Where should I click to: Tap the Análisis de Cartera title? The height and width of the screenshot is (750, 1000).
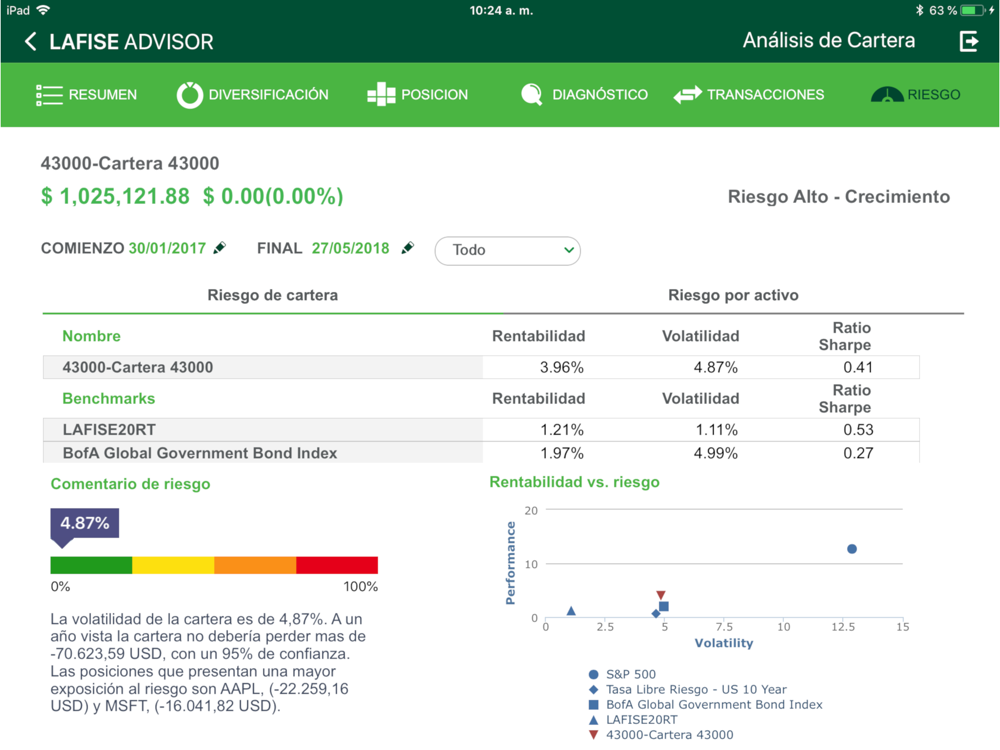pos(828,41)
